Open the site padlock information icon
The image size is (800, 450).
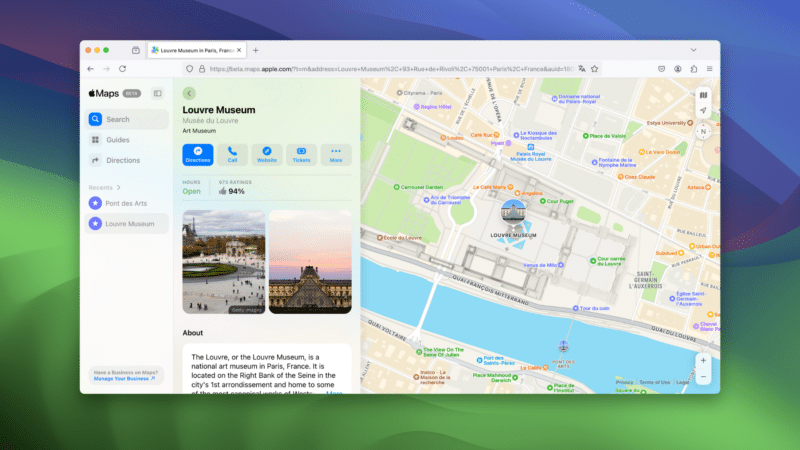coord(202,69)
